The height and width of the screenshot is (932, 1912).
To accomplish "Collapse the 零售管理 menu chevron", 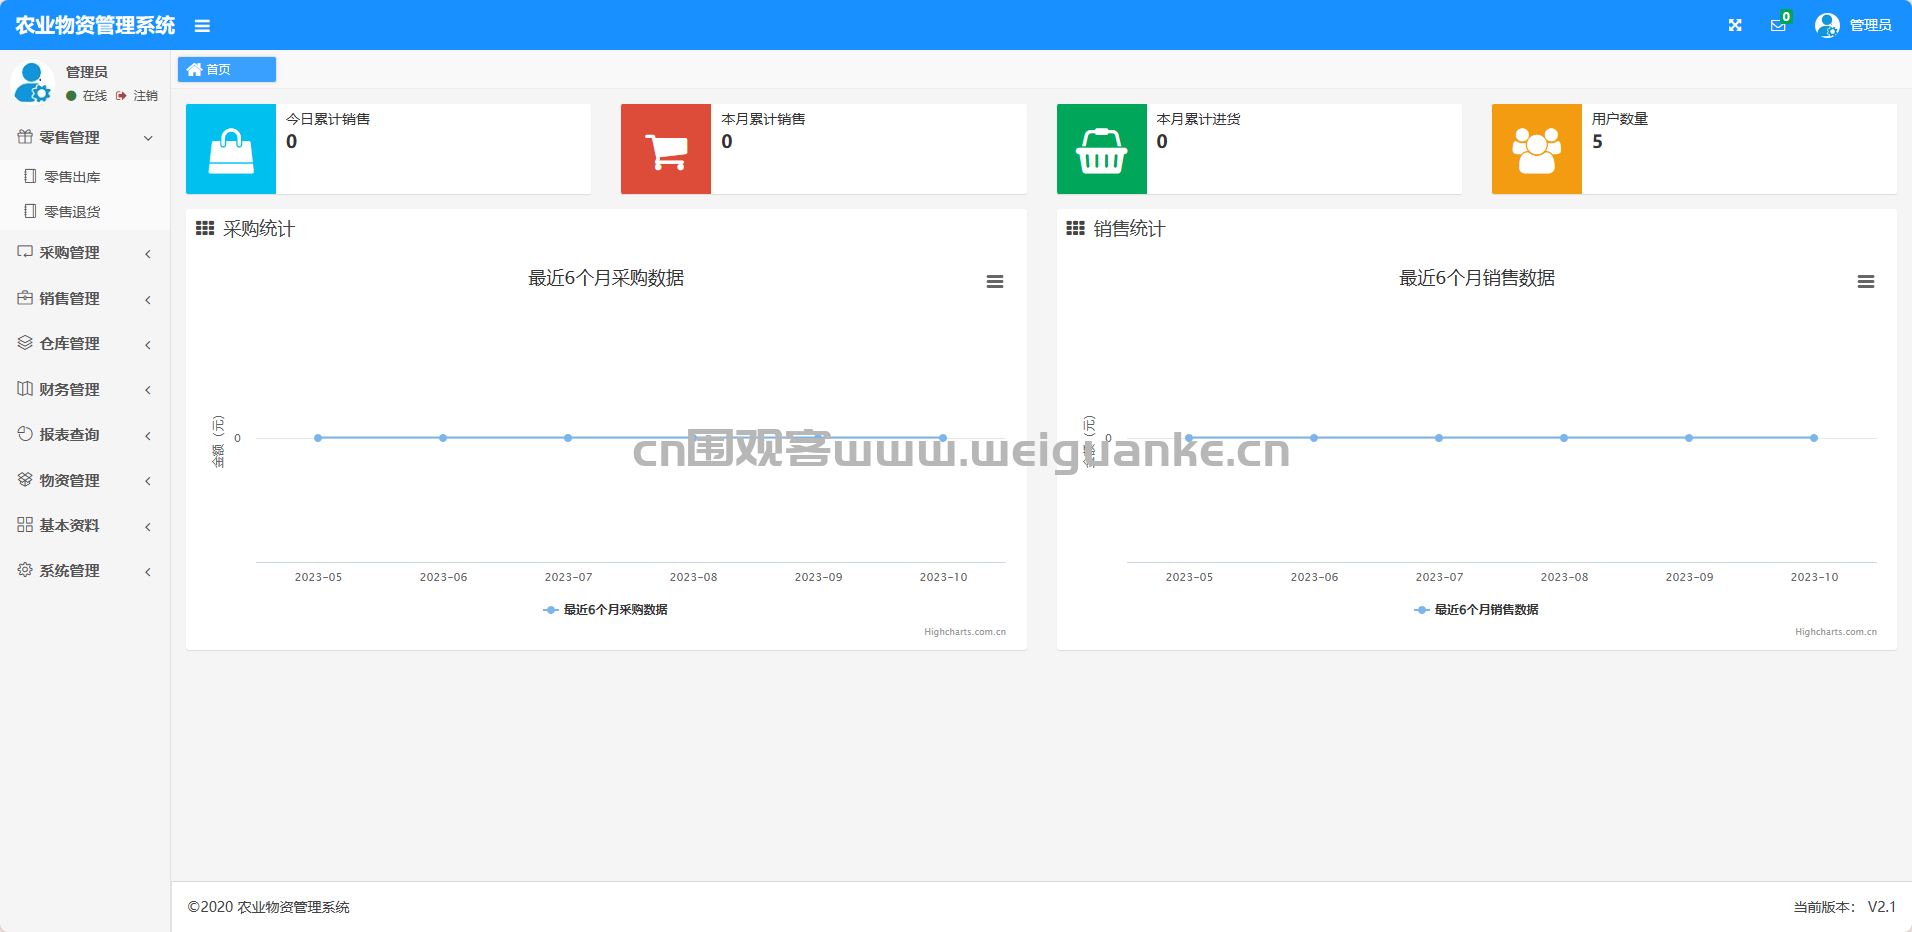I will [x=148, y=138].
